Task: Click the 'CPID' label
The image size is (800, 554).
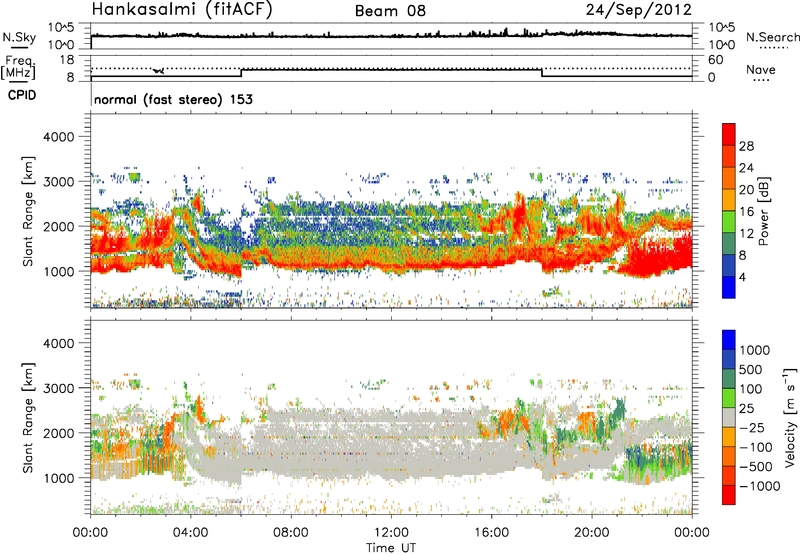Action: pos(22,95)
